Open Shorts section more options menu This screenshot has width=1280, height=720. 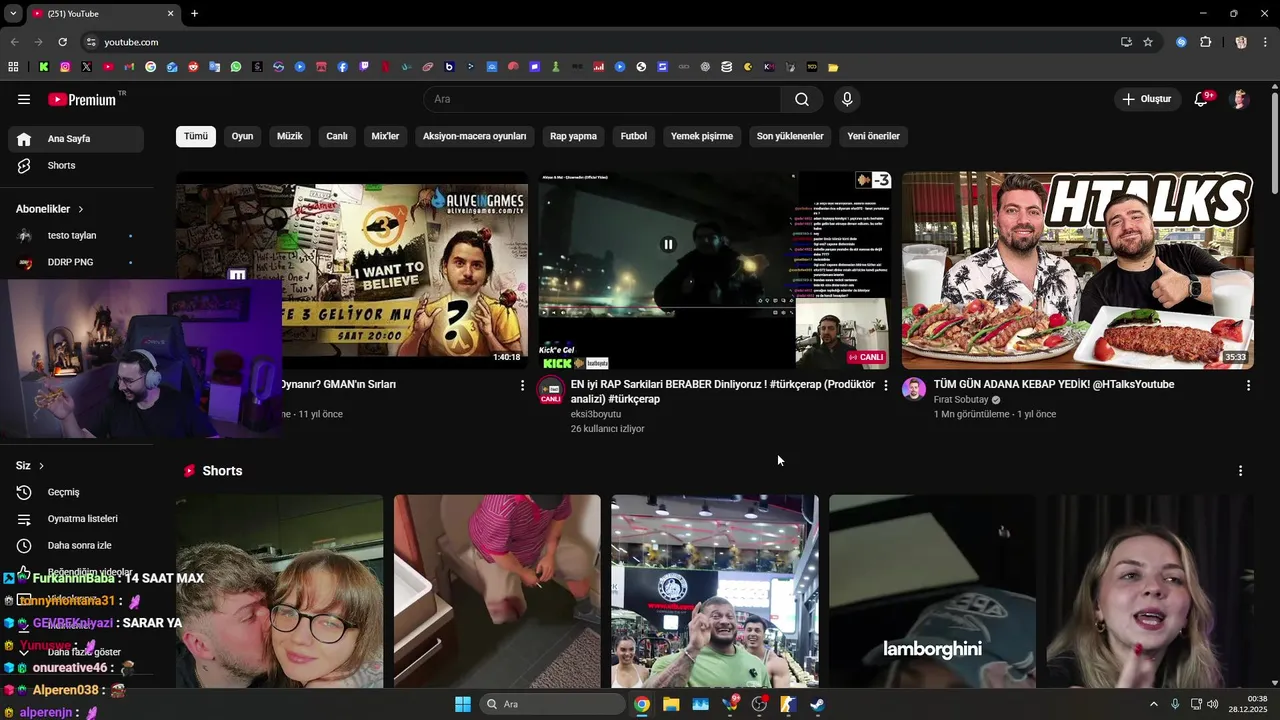click(1240, 471)
